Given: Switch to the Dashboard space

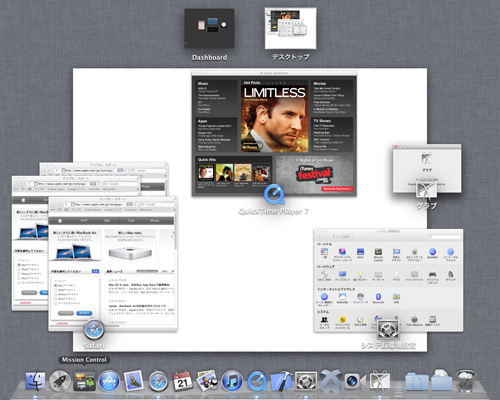Looking at the screenshot, I should coord(209,29).
